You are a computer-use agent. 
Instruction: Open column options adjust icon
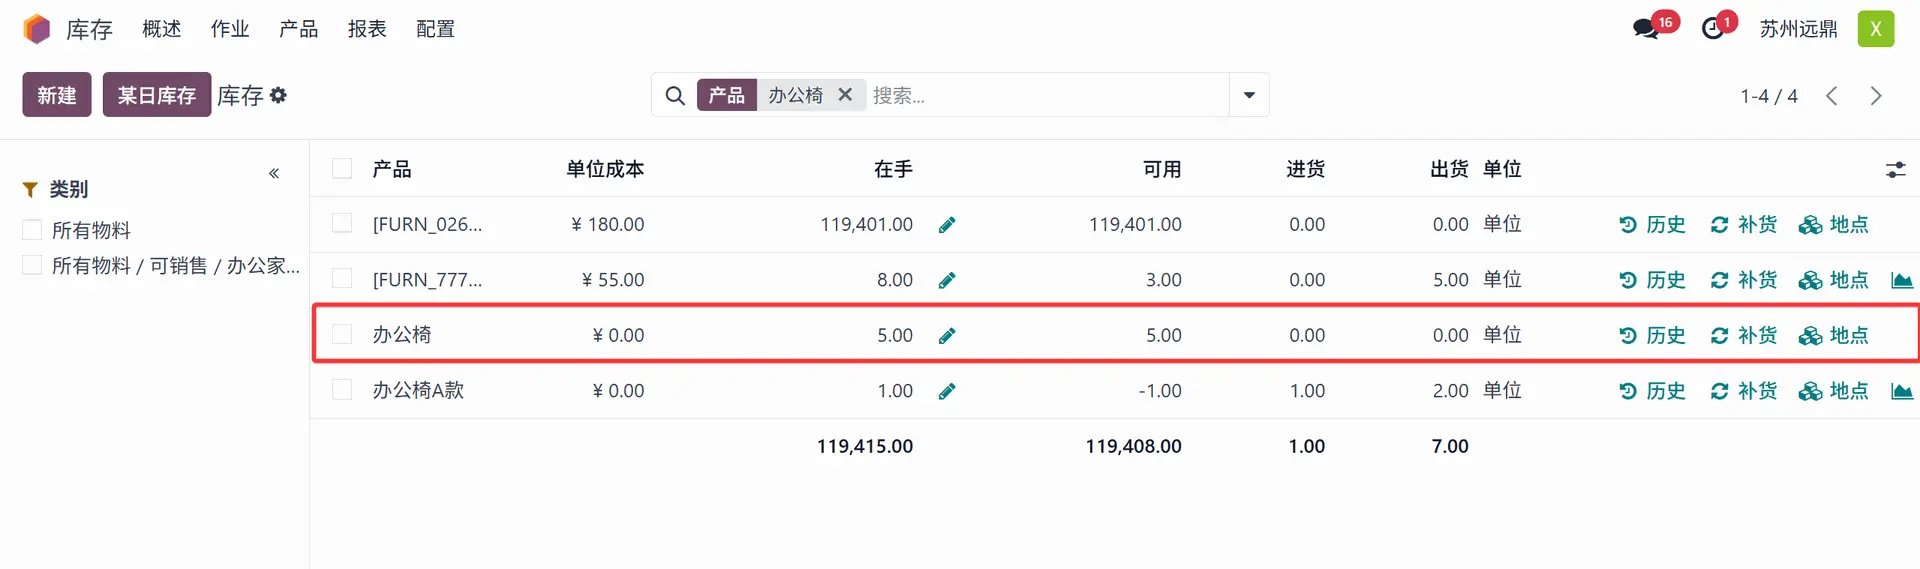(1895, 170)
